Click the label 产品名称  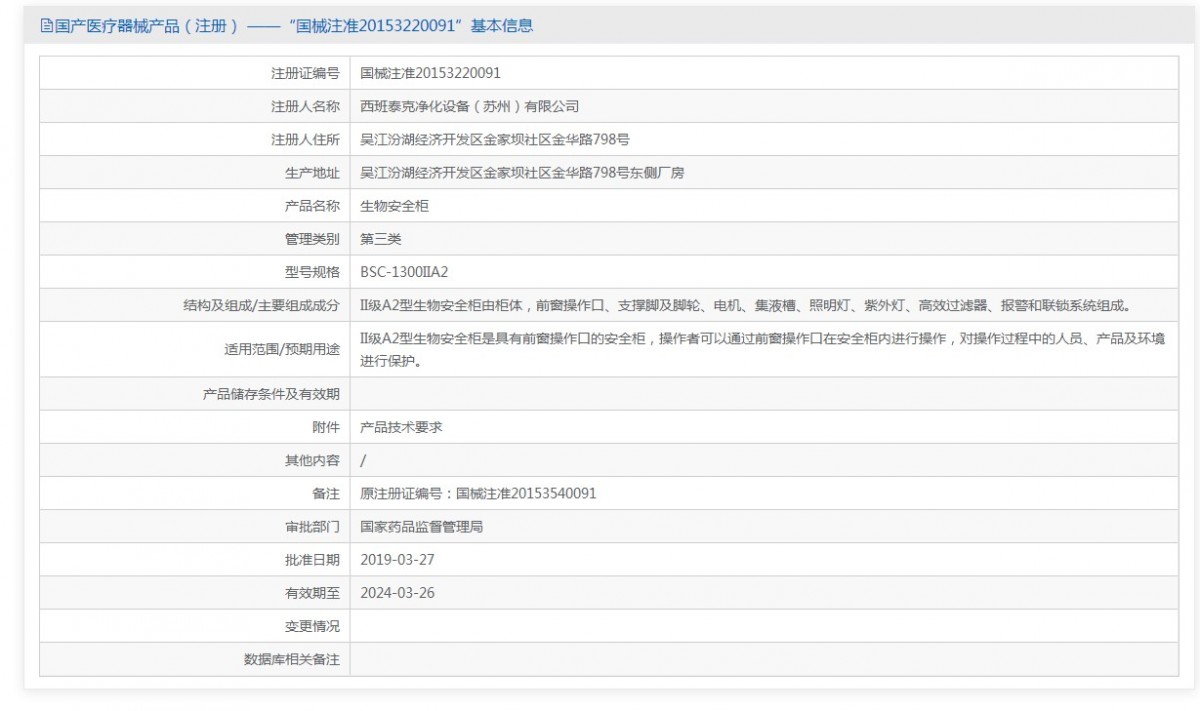tap(312, 205)
